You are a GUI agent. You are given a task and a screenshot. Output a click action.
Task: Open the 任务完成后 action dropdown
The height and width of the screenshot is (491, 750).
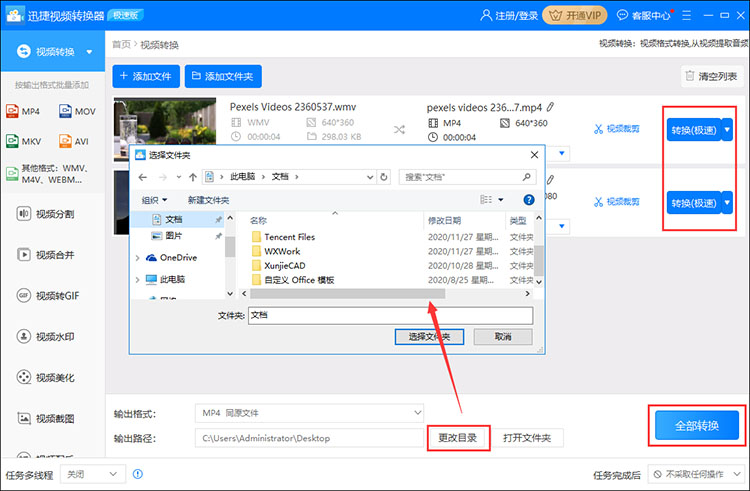696,475
